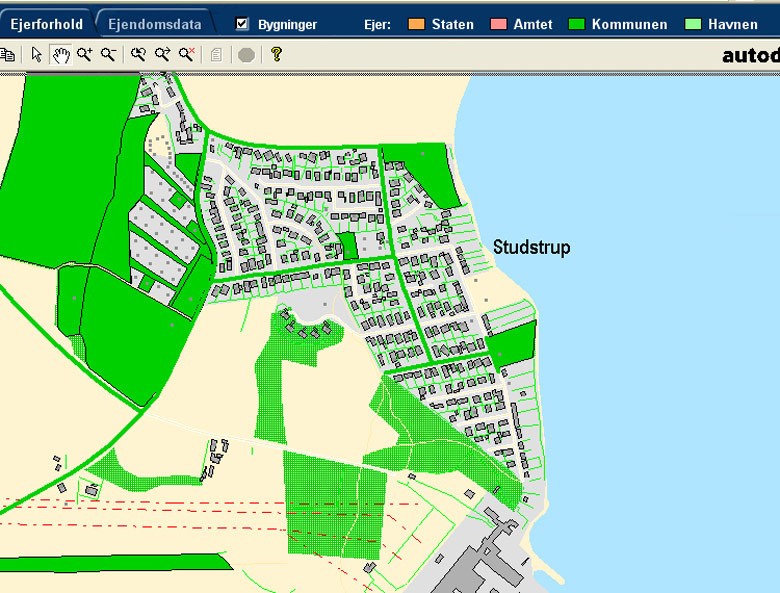Select the arrow pointer tool
The height and width of the screenshot is (593, 780).
point(36,55)
